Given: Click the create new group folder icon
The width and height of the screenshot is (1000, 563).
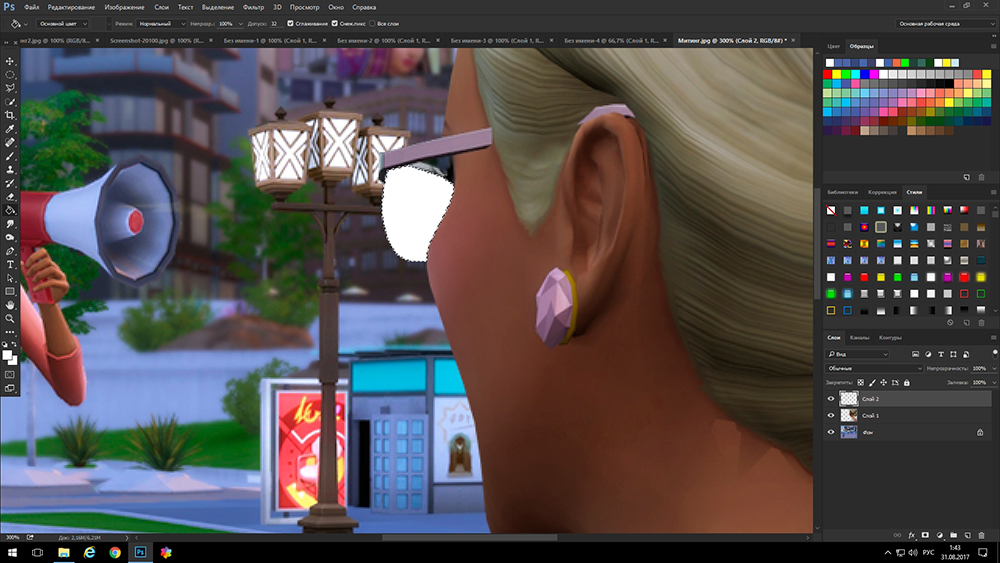Looking at the screenshot, I should tap(954, 535).
